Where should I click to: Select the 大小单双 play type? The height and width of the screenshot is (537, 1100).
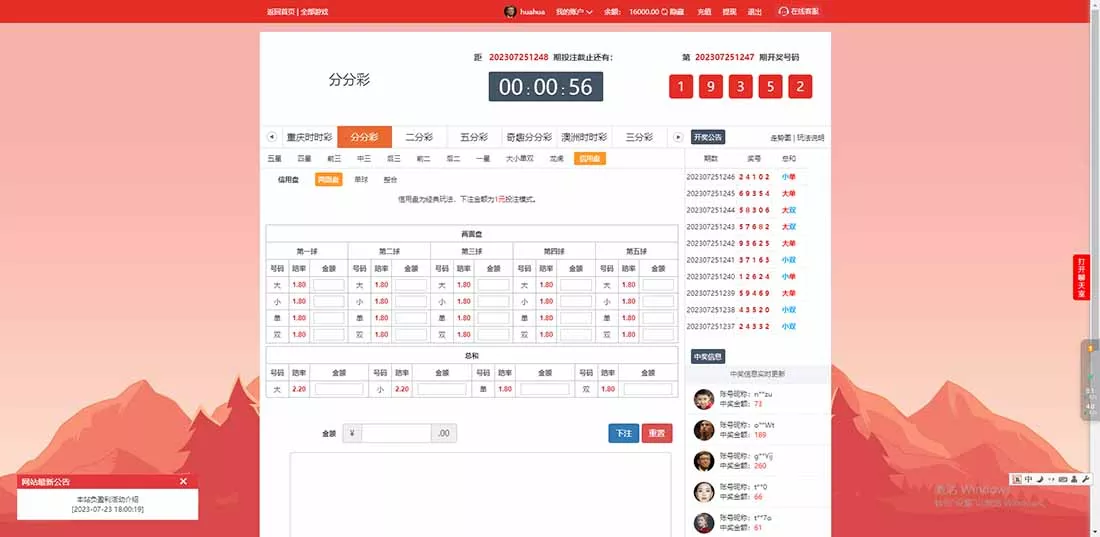[519, 158]
